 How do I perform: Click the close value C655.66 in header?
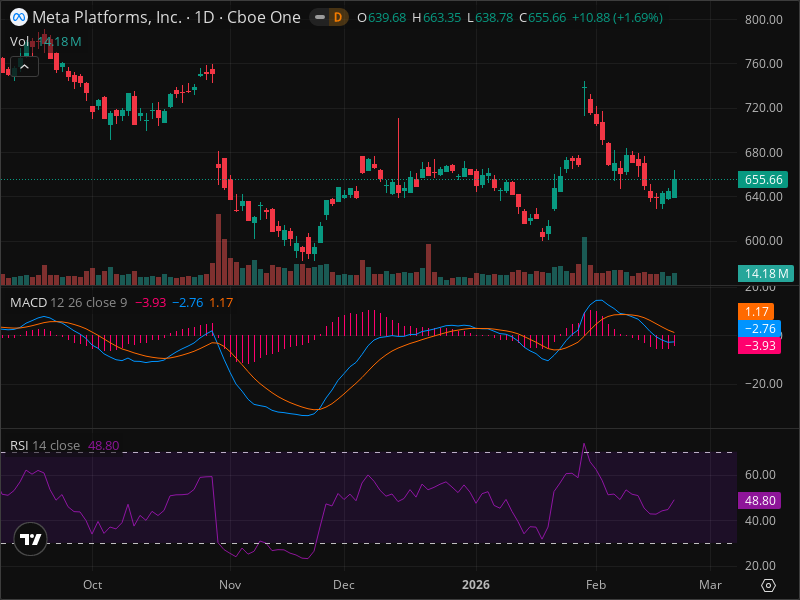click(543, 18)
